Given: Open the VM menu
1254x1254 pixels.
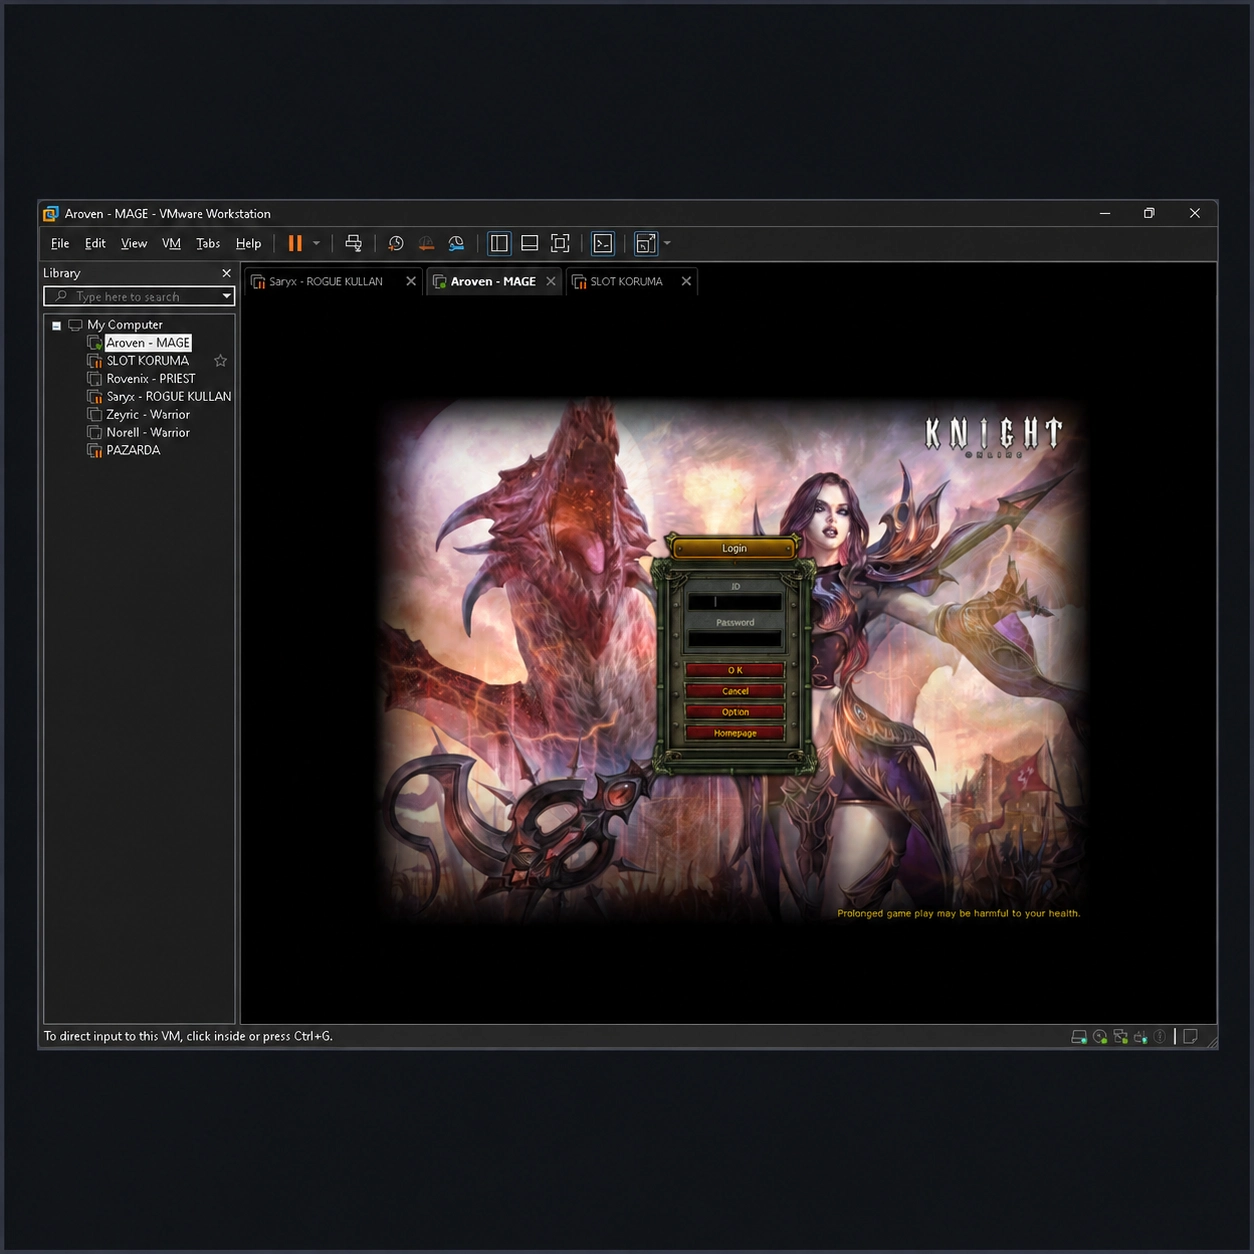Looking at the screenshot, I should [x=171, y=243].
